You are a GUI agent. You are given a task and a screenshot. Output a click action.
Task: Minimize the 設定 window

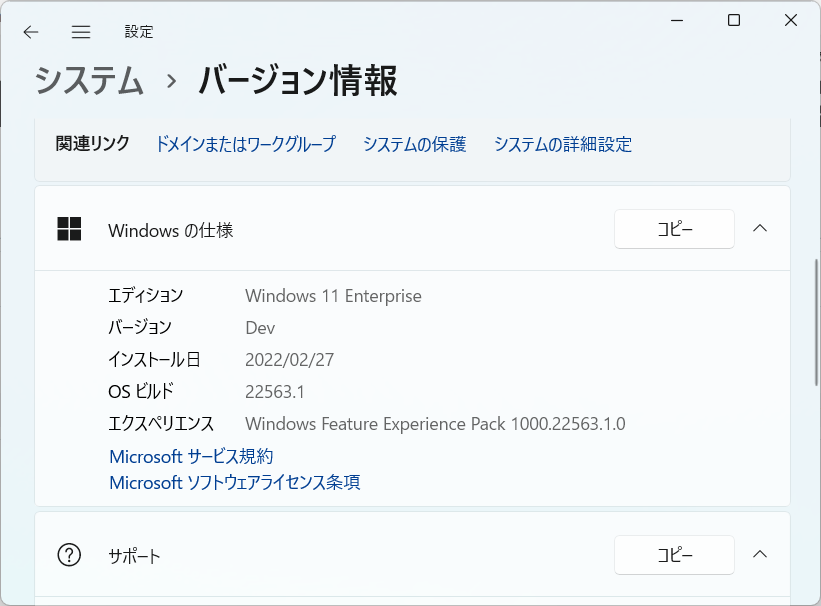(x=677, y=20)
